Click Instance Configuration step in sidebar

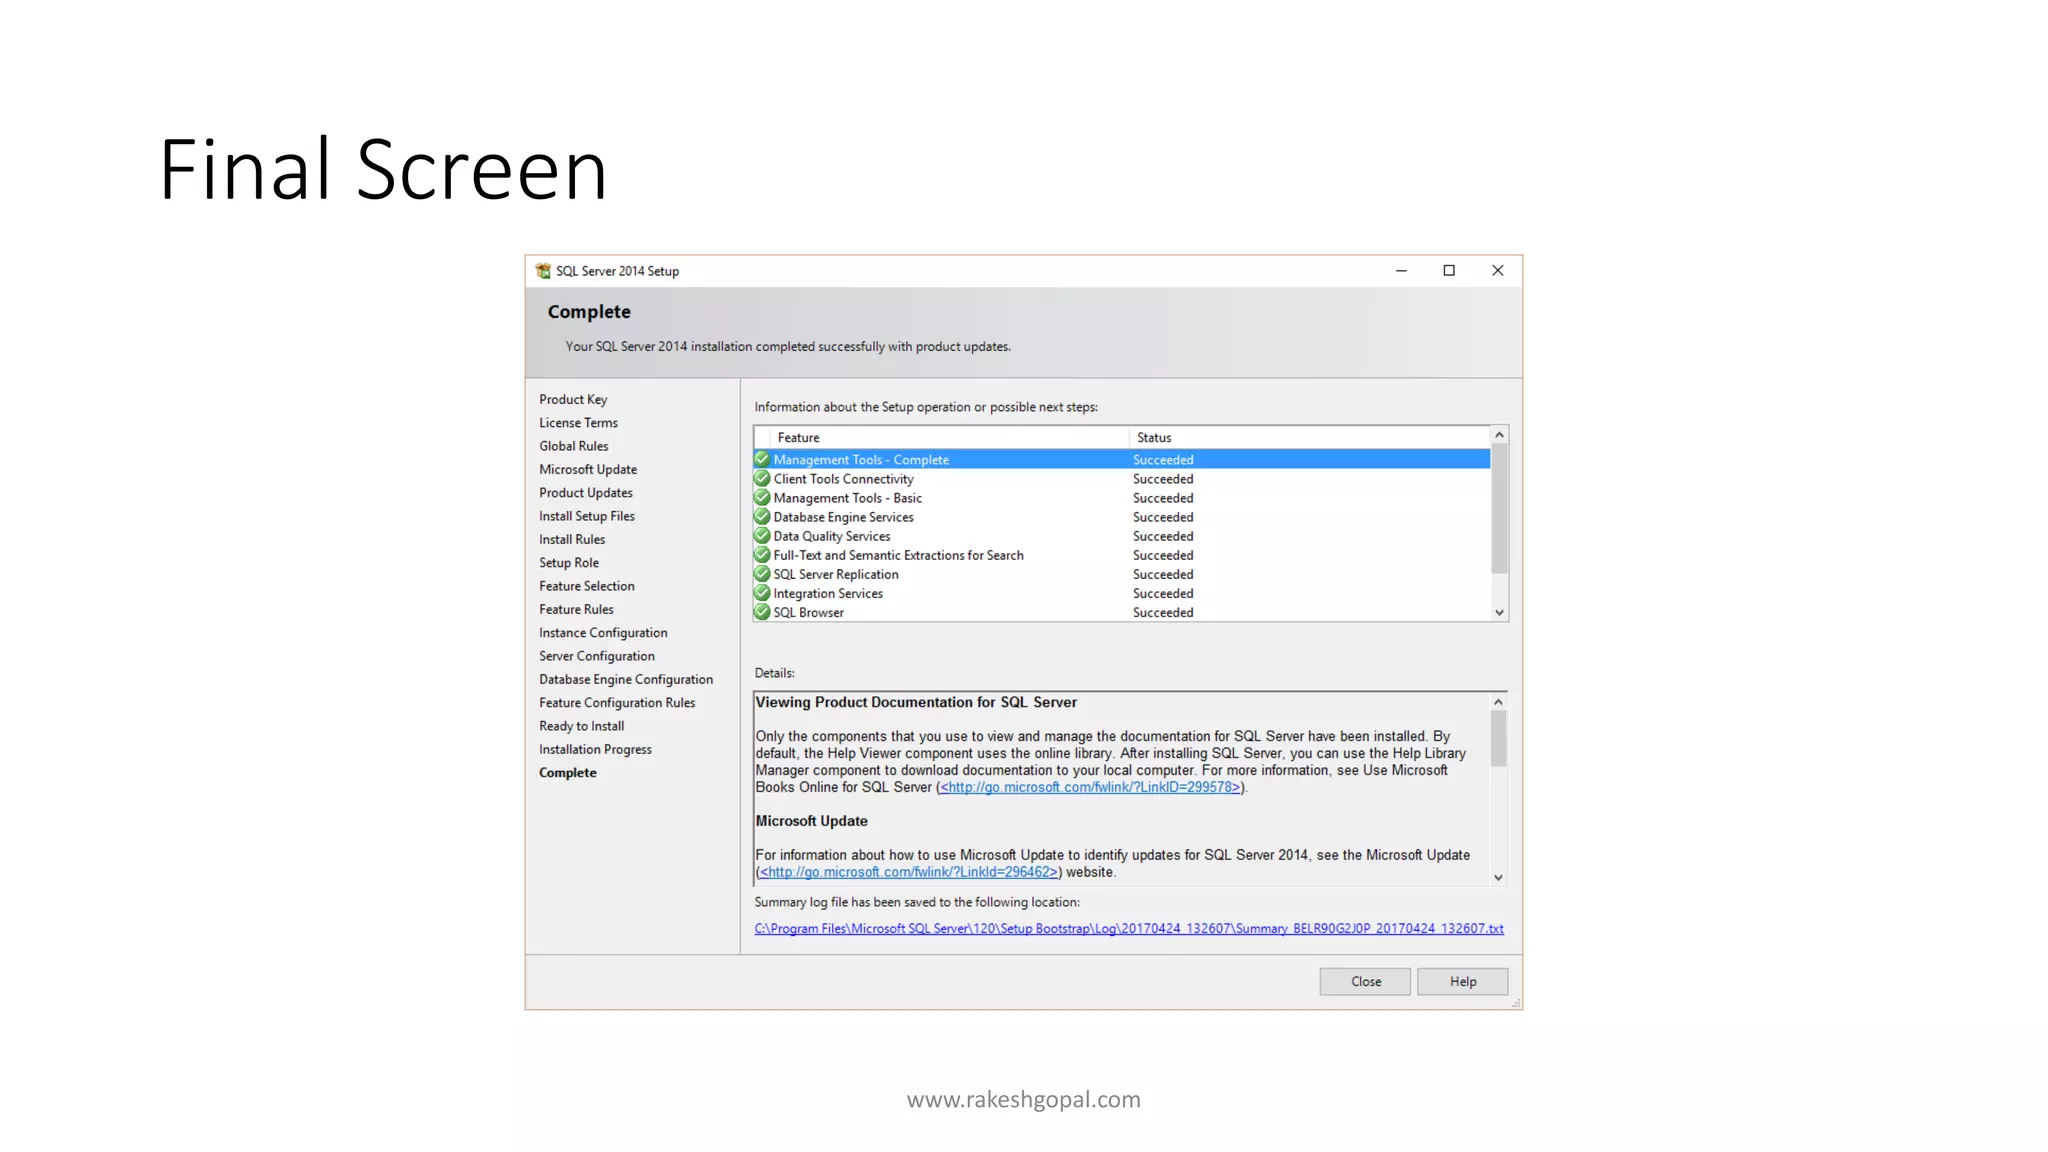tap(603, 633)
